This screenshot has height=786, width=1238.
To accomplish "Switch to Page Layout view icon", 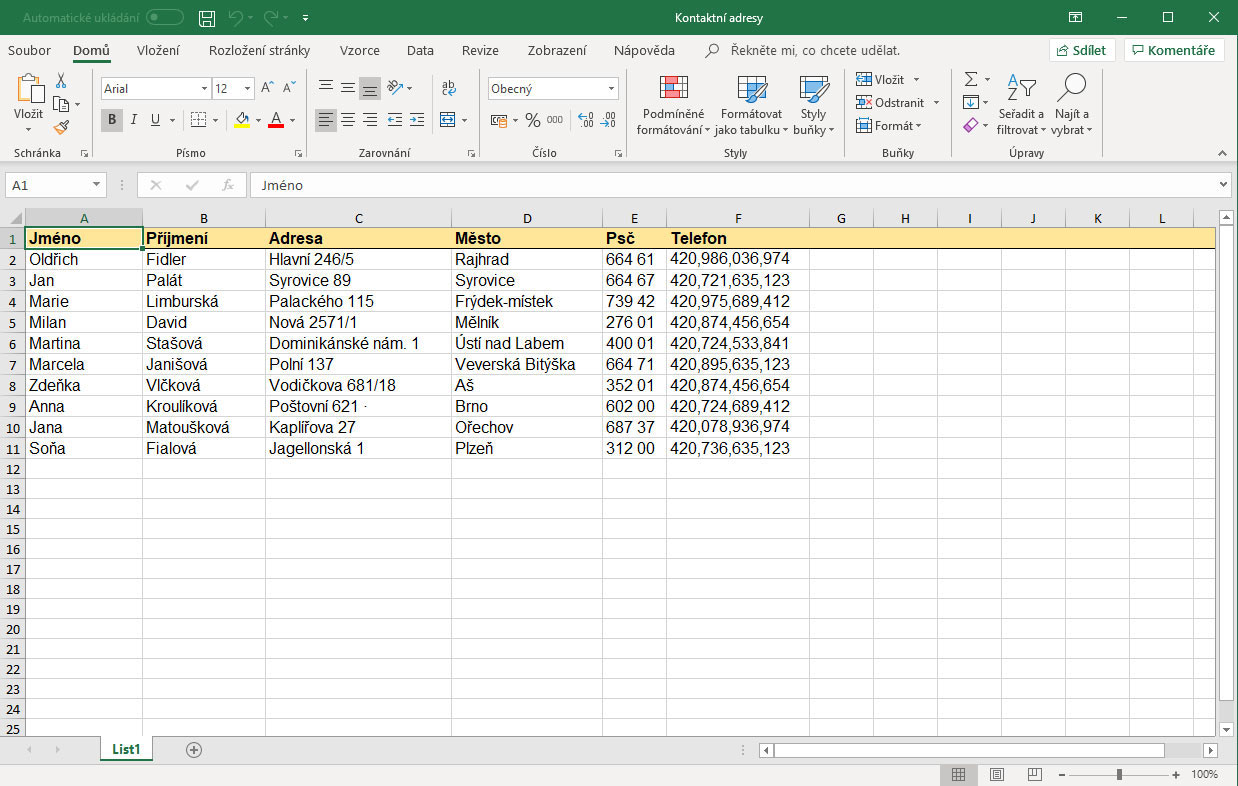I will point(996,774).
